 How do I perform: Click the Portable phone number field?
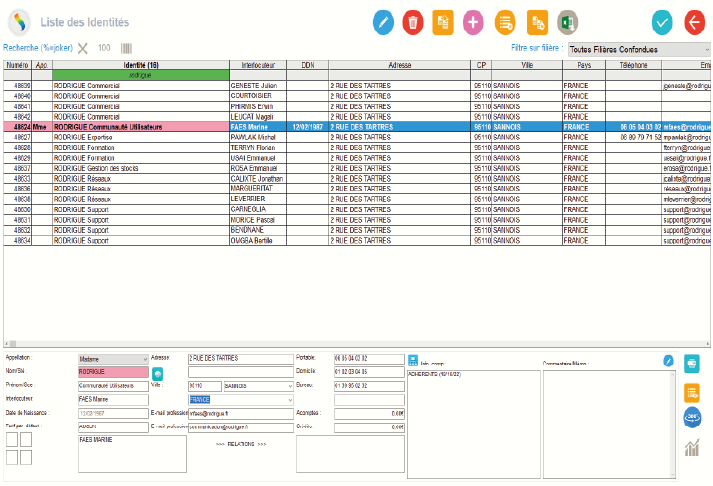click(x=369, y=359)
